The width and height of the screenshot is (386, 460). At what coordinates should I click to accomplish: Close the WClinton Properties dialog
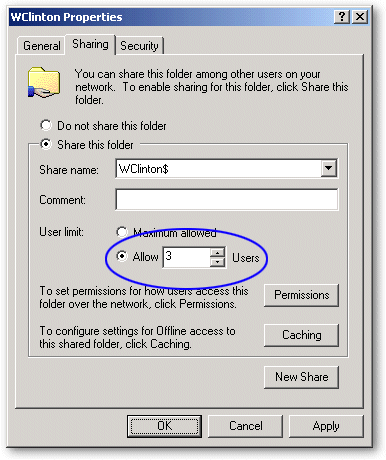tap(360, 16)
